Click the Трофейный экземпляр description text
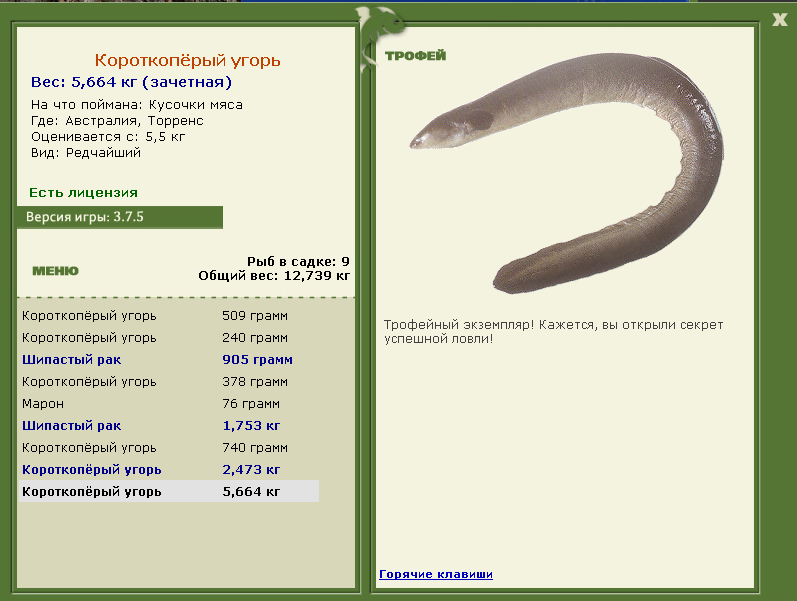The width and height of the screenshot is (797, 601). point(554,332)
